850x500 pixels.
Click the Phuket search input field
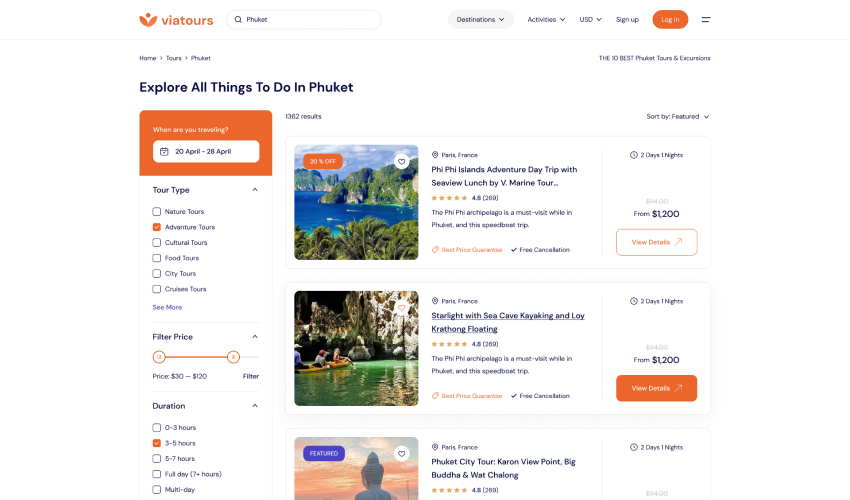click(310, 19)
